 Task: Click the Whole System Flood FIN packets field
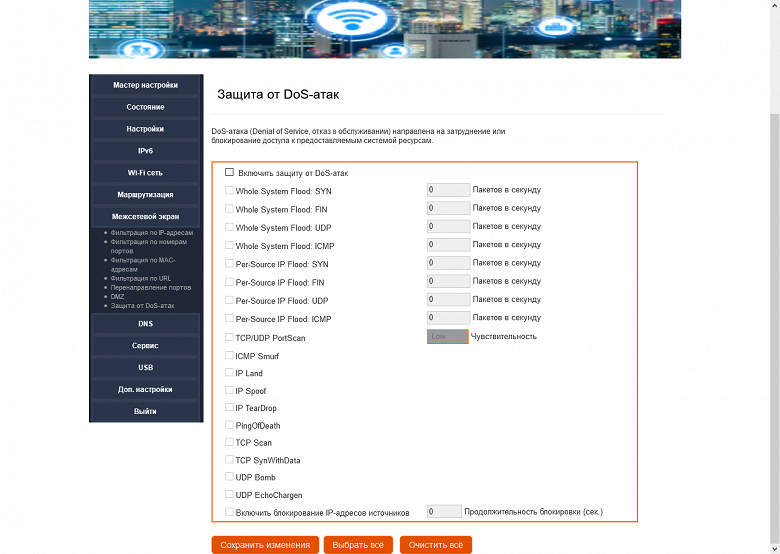pyautogui.click(x=449, y=208)
